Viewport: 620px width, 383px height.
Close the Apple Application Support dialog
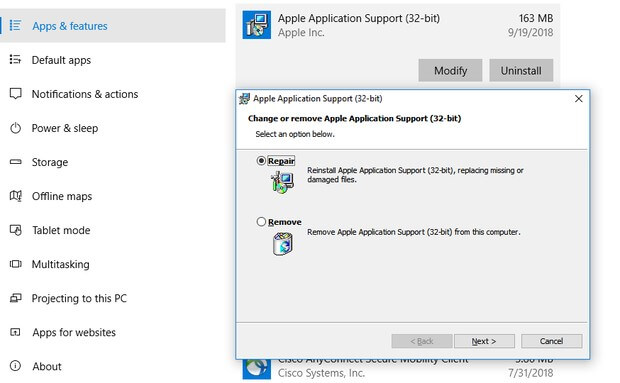(x=578, y=98)
